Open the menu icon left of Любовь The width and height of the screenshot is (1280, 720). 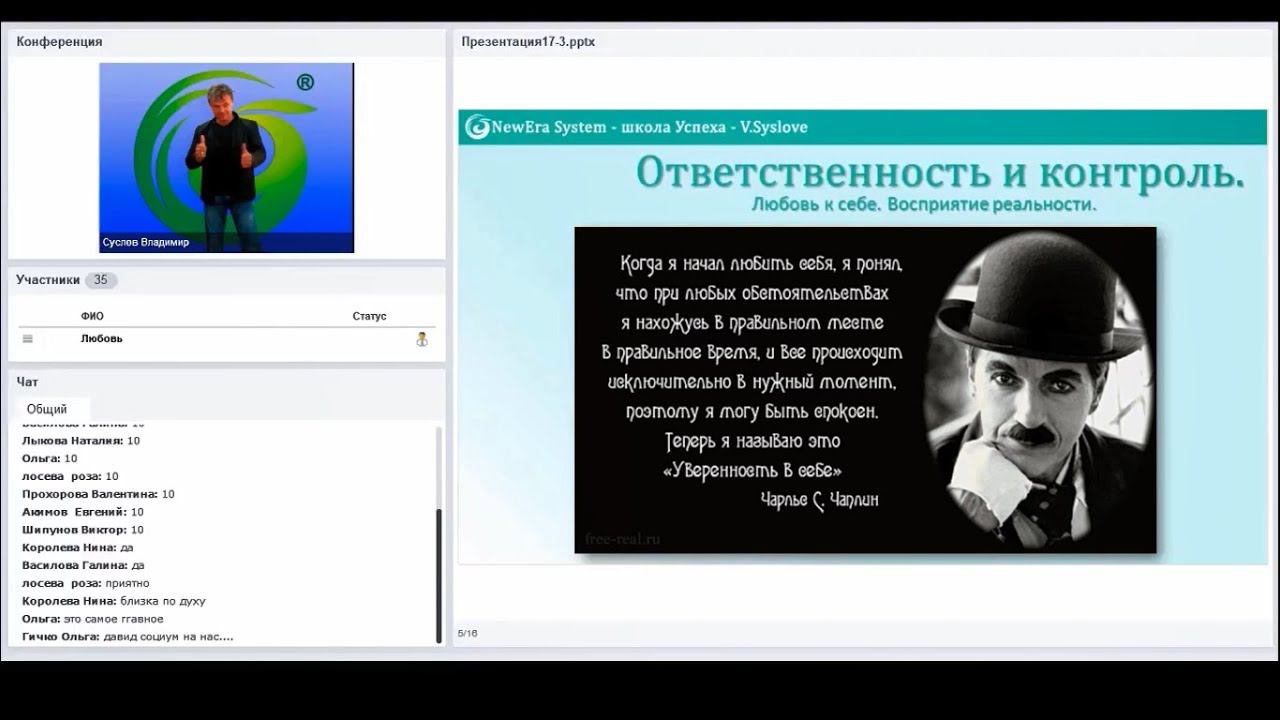point(28,339)
